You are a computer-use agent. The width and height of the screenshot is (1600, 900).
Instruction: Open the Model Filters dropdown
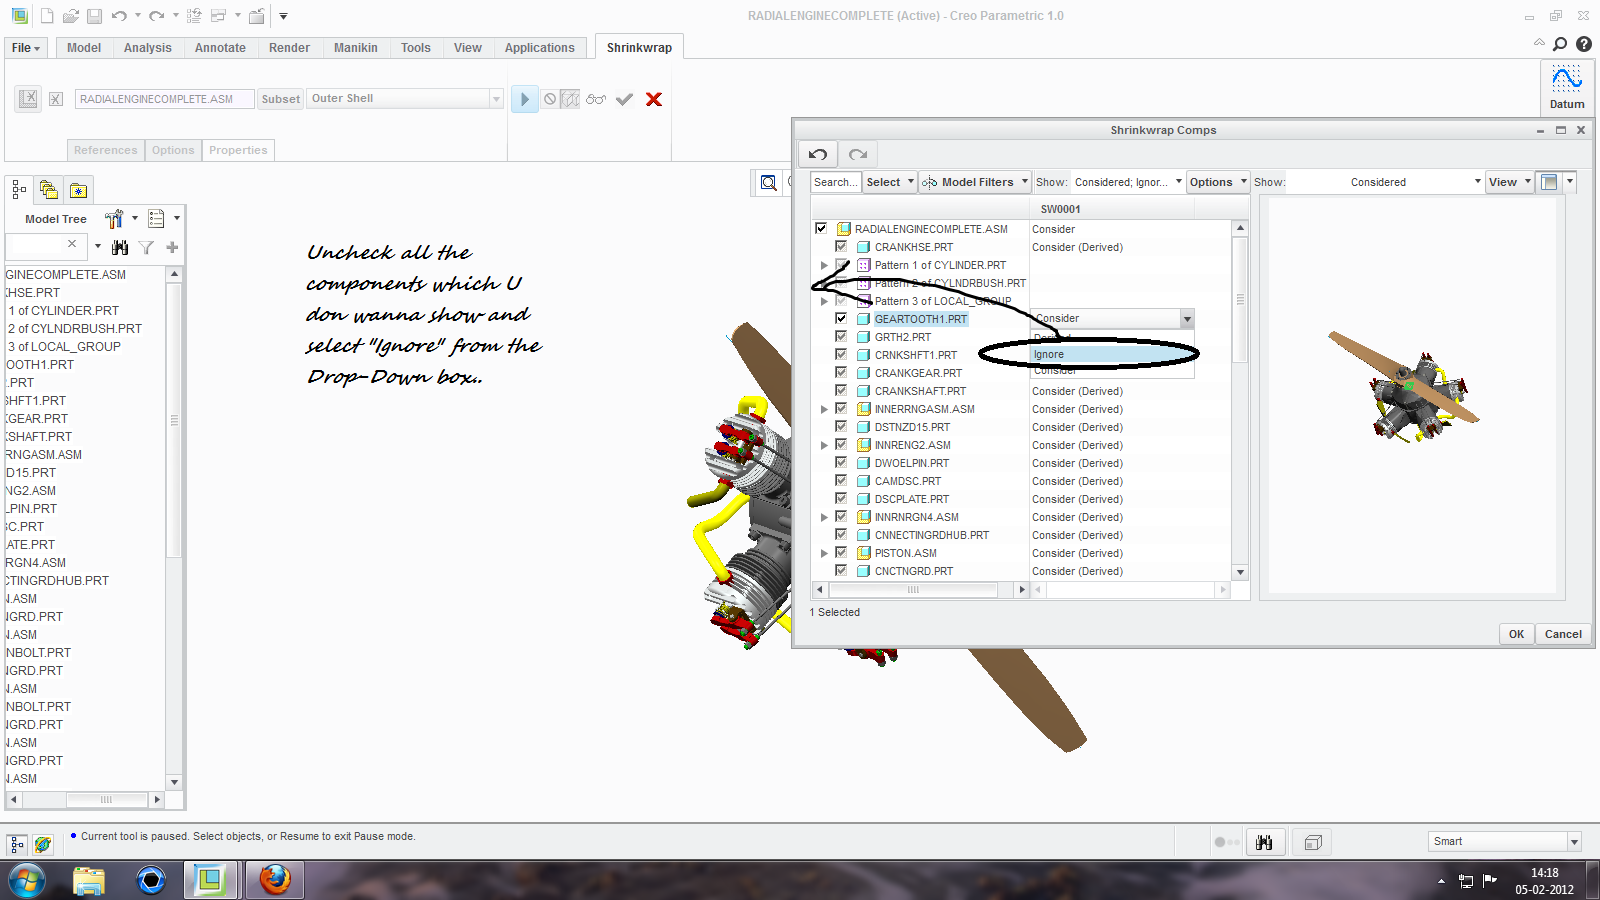[975, 182]
